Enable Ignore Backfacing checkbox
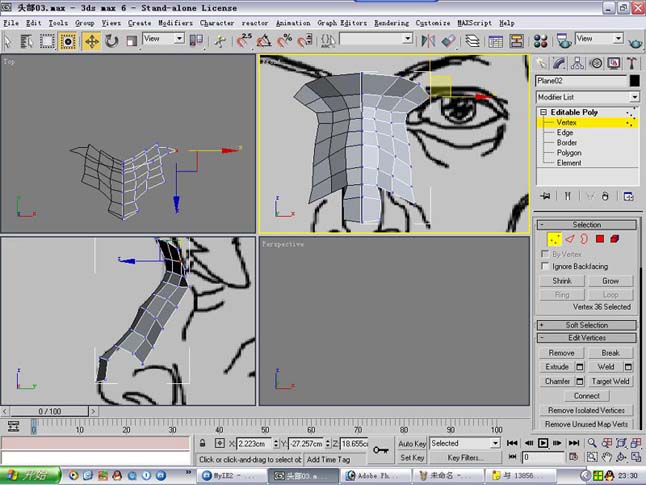This screenshot has height=485, width=646. click(545, 266)
